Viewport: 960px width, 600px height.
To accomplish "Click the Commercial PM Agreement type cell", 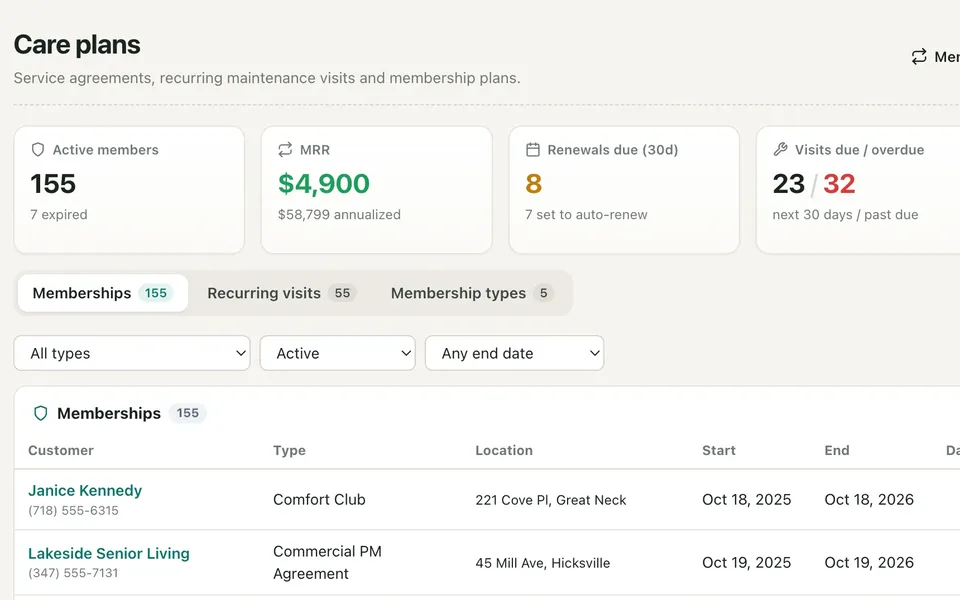I will coord(328,563).
